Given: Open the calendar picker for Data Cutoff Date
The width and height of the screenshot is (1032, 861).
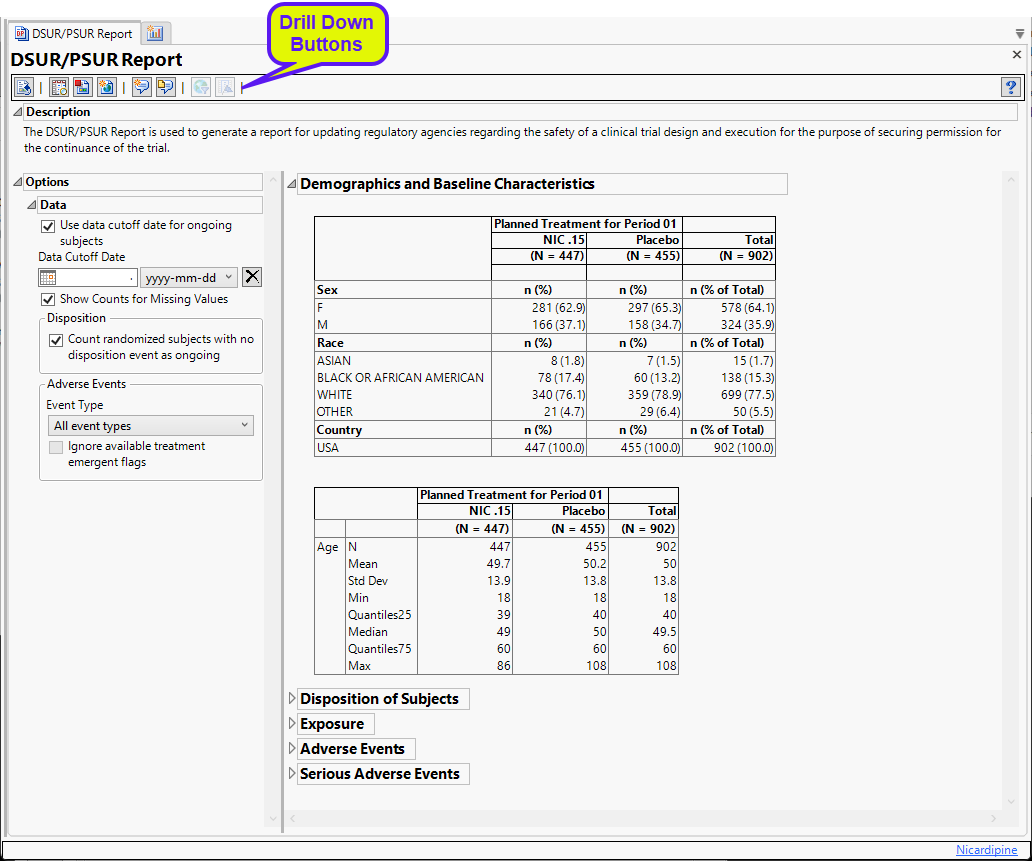Looking at the screenshot, I should pos(48,278).
